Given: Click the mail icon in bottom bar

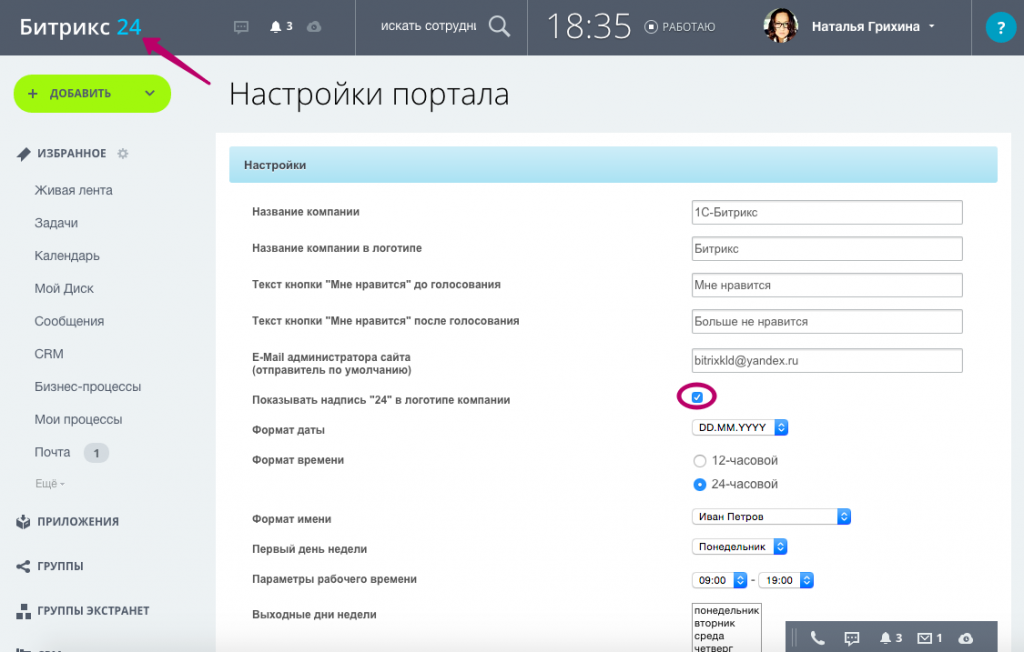Looking at the screenshot, I should click(925, 638).
